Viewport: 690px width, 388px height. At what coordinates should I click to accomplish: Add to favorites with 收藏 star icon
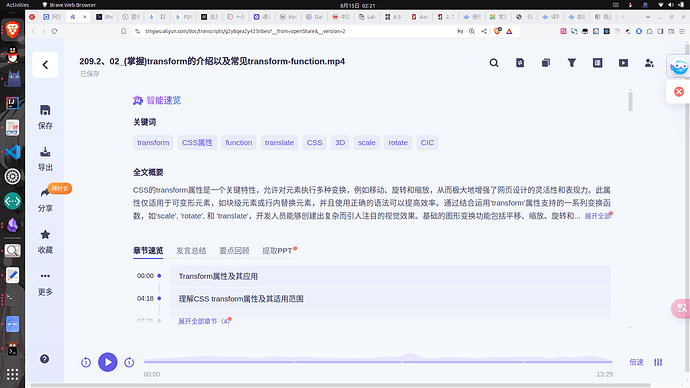[x=45, y=234]
